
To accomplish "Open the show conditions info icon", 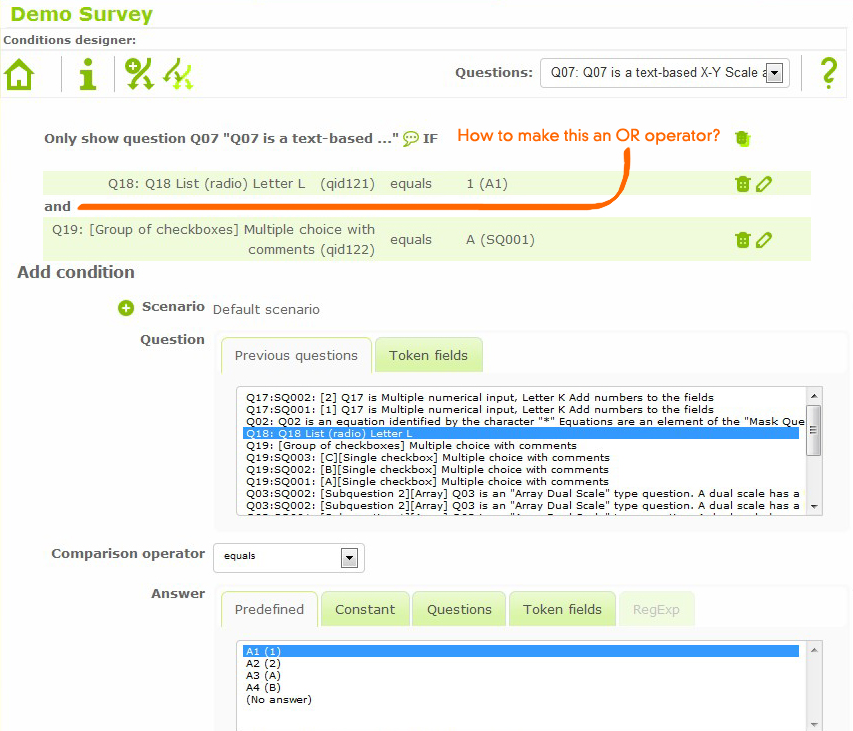I will coord(89,74).
